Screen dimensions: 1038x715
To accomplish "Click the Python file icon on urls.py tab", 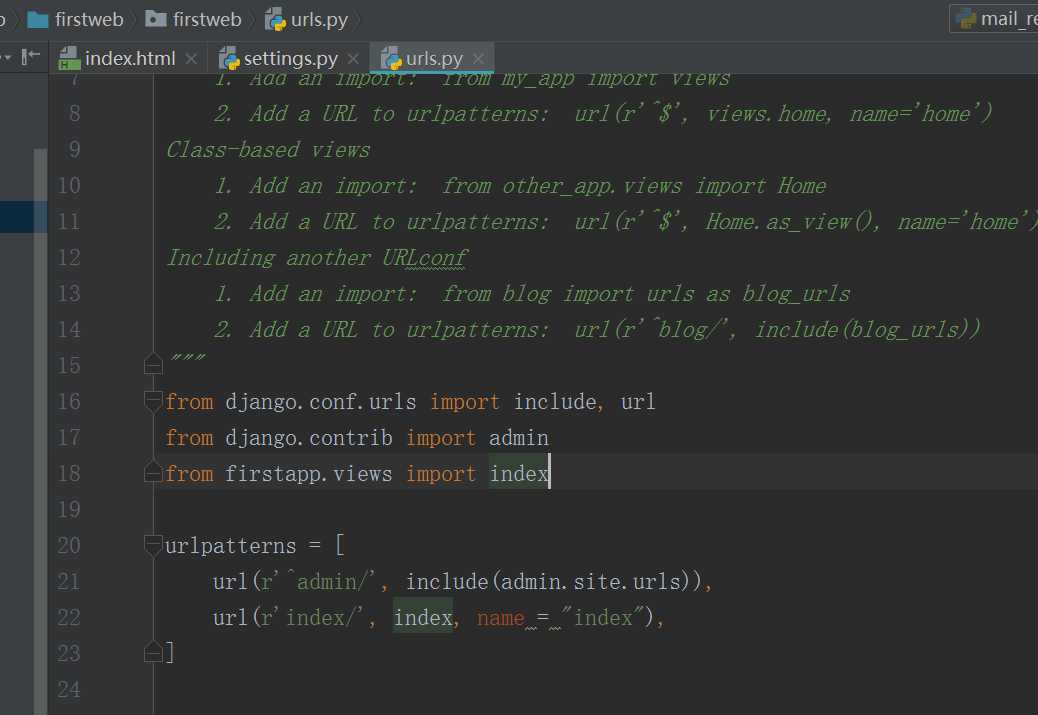I will point(390,59).
